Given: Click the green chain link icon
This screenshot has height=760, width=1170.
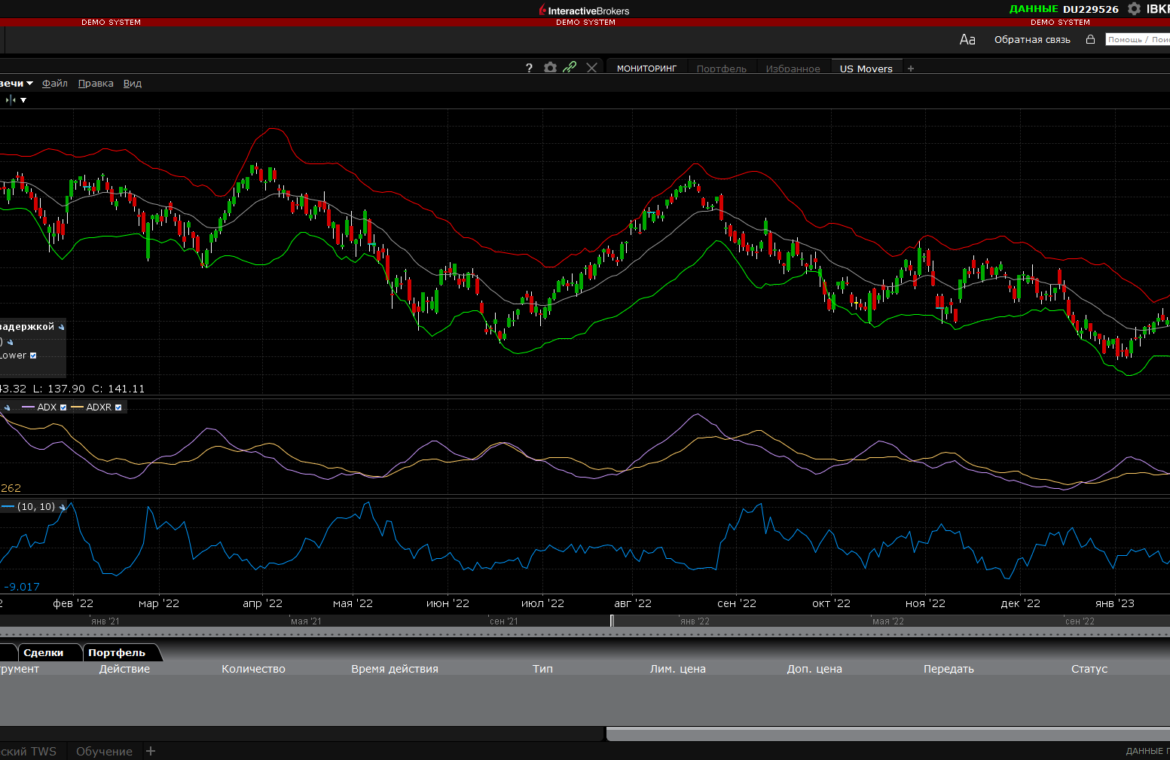Looking at the screenshot, I should click(570, 68).
